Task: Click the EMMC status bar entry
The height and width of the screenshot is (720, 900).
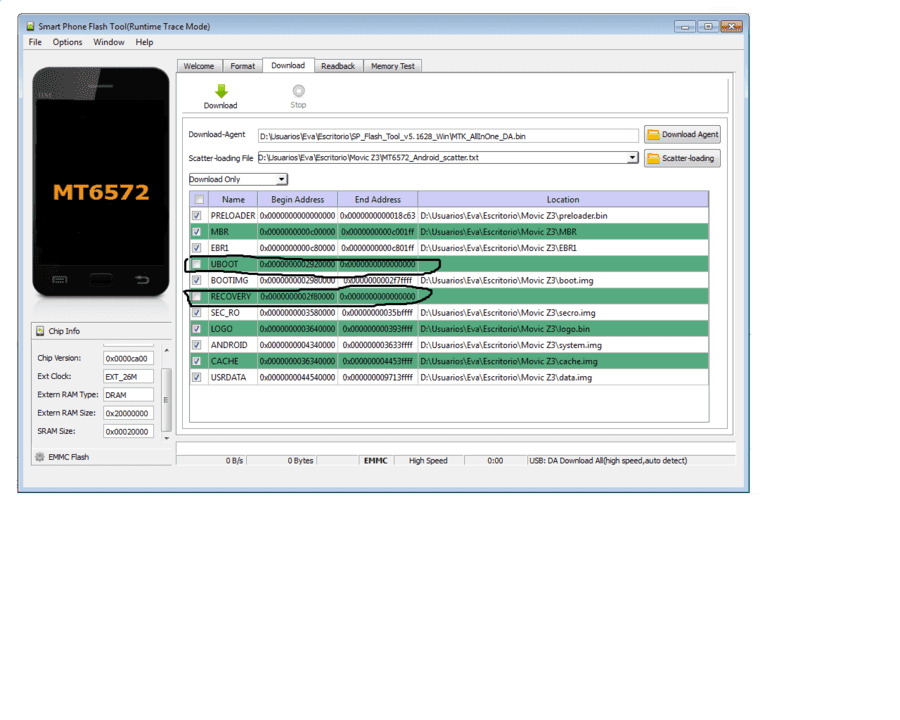Action: [x=376, y=460]
